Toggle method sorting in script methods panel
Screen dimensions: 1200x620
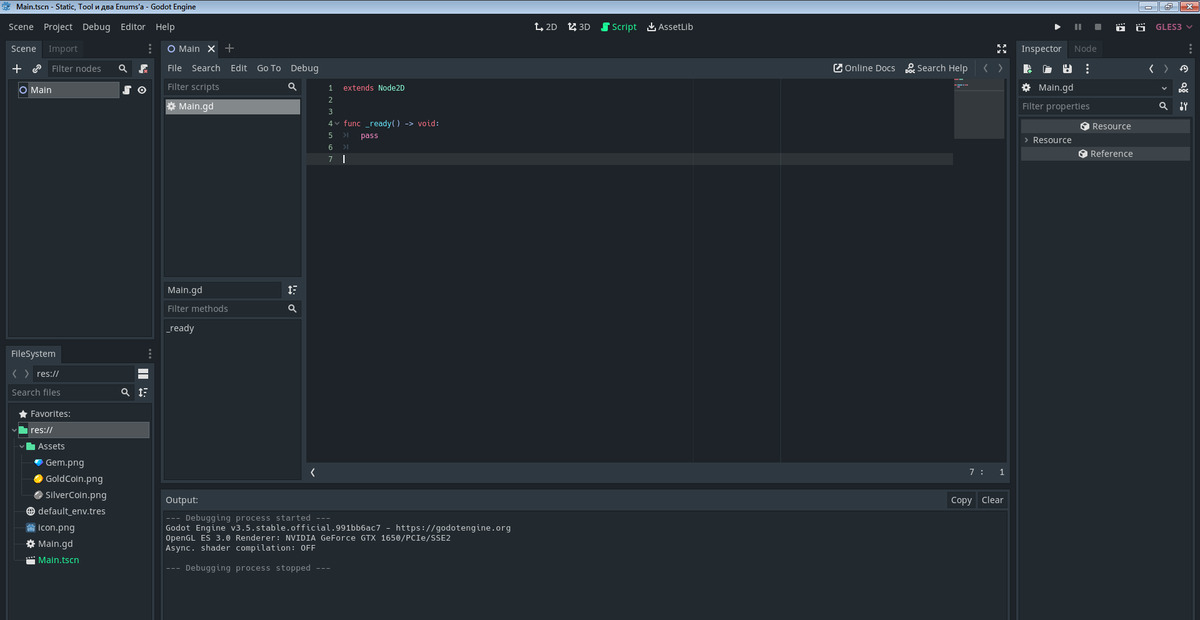292,289
